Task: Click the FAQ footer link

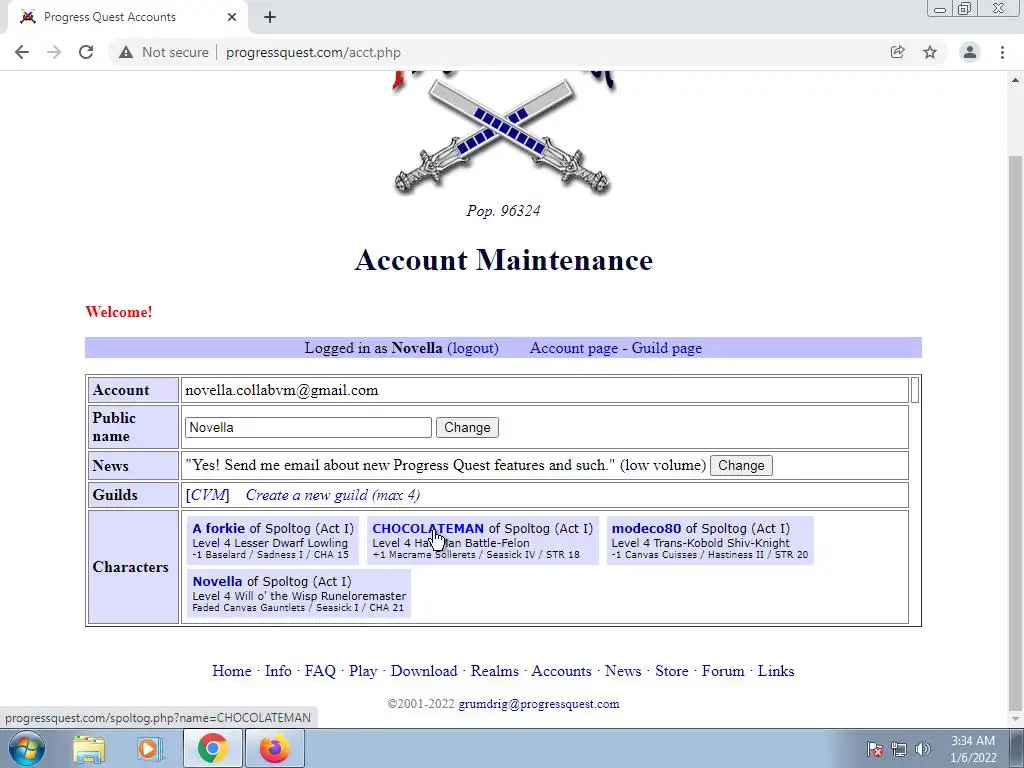Action: tap(320, 671)
